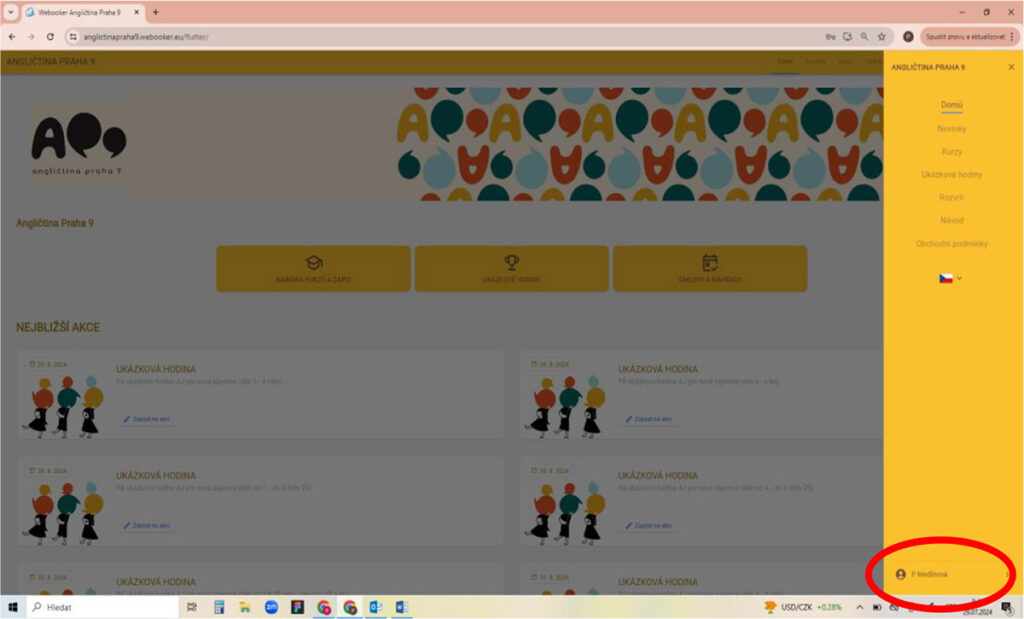
Task: Click the ANGLIČTINA PRAHA 9 page header title
Action: 50,61
